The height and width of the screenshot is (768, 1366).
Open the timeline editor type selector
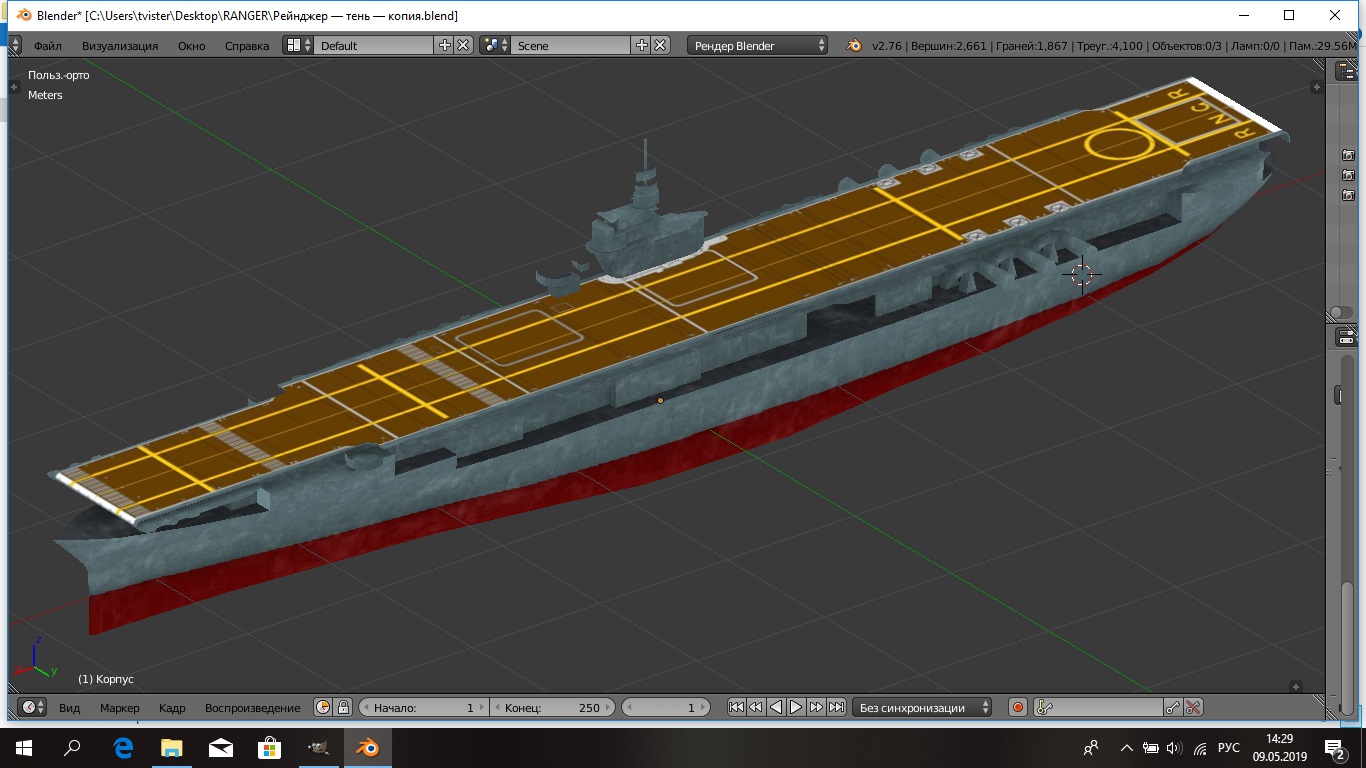pyautogui.click(x=32, y=707)
